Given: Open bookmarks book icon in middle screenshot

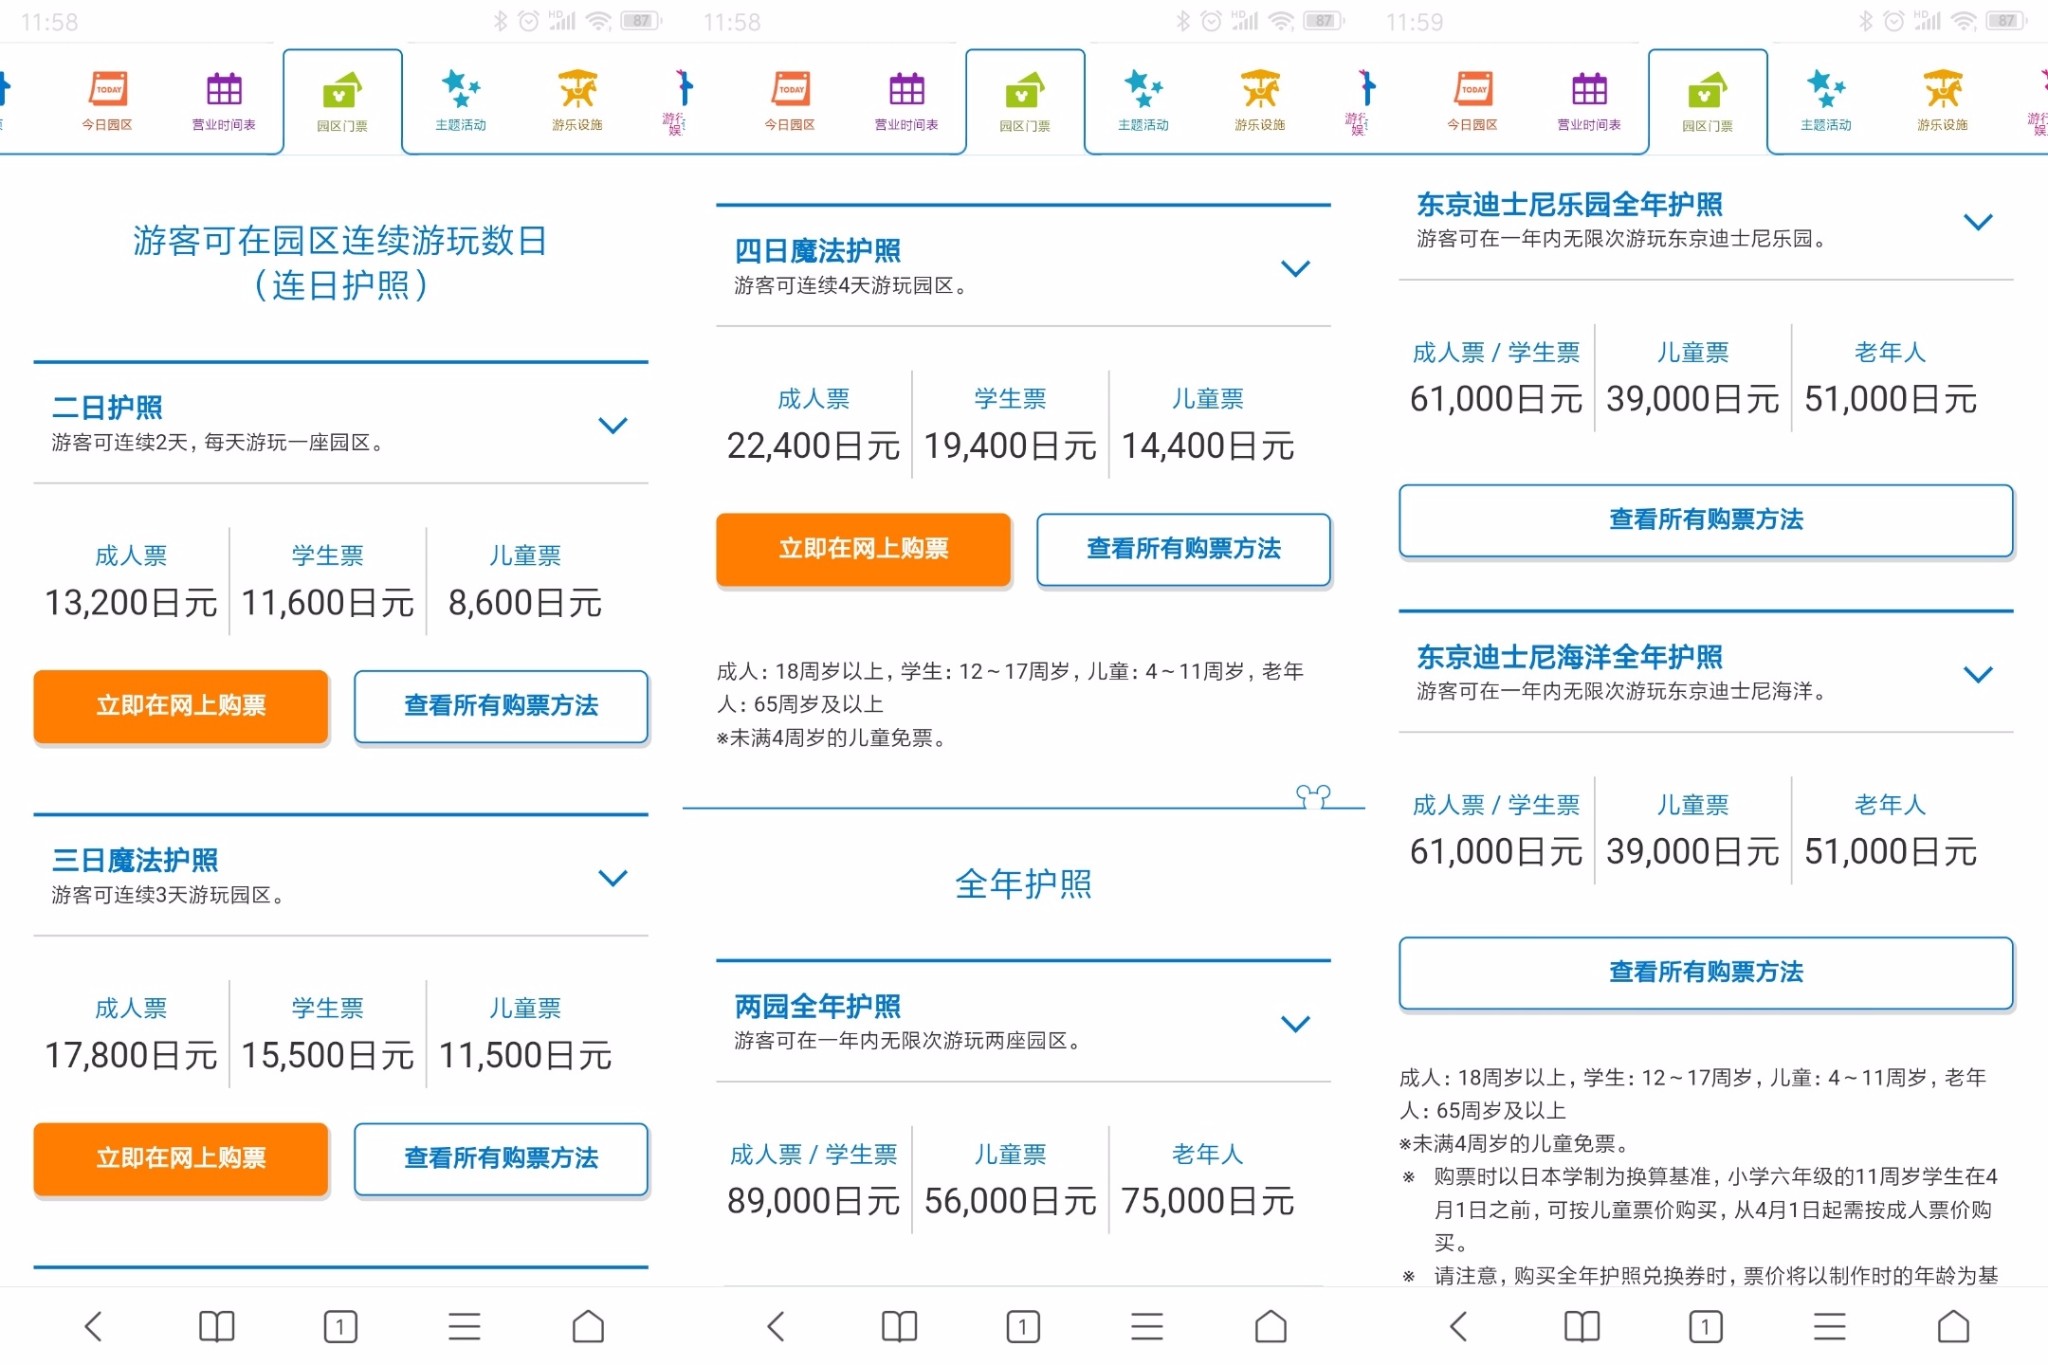Looking at the screenshot, I should point(899,1326).
